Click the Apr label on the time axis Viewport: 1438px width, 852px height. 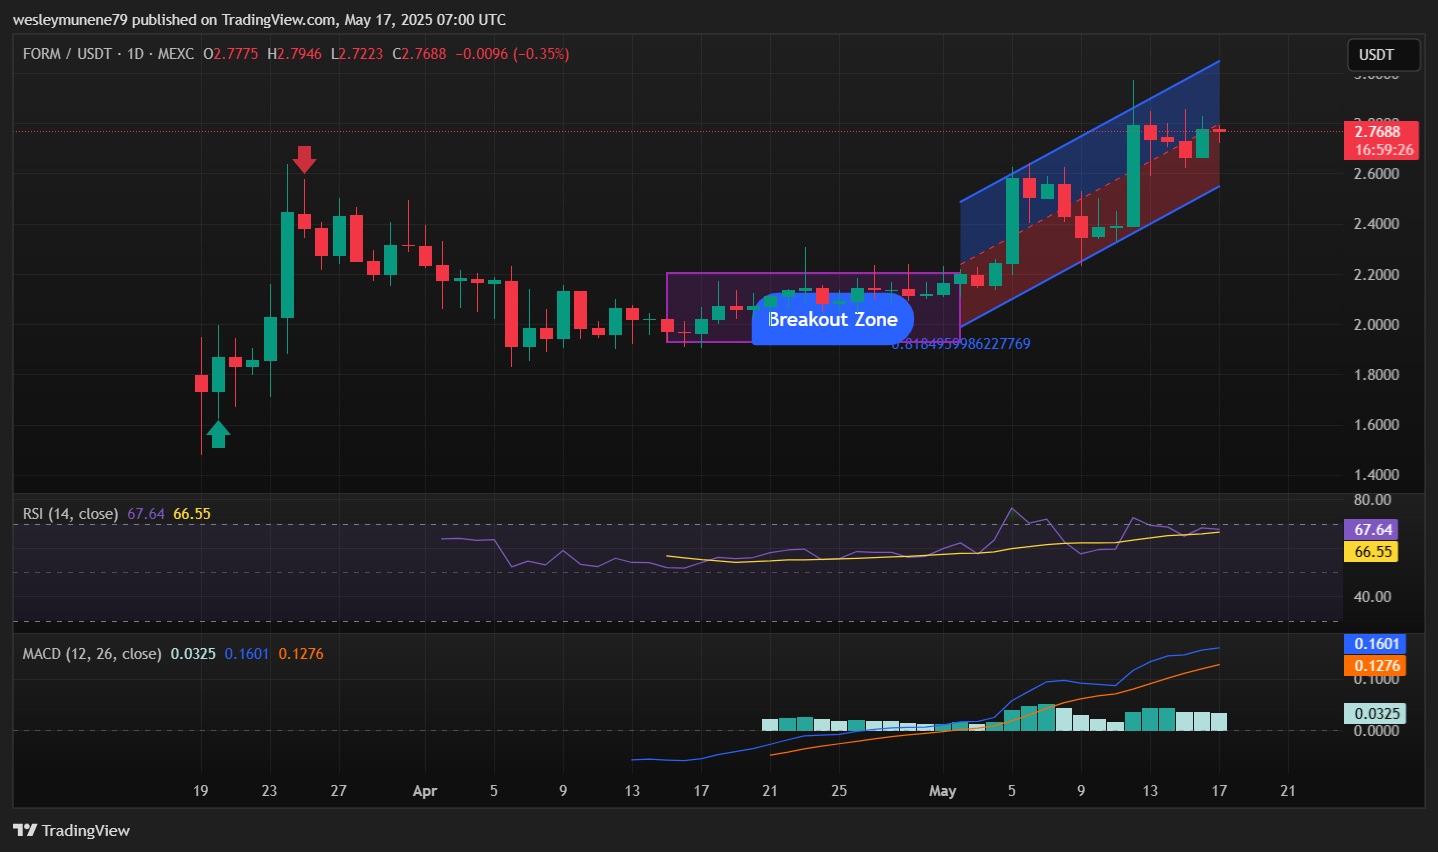(x=425, y=791)
